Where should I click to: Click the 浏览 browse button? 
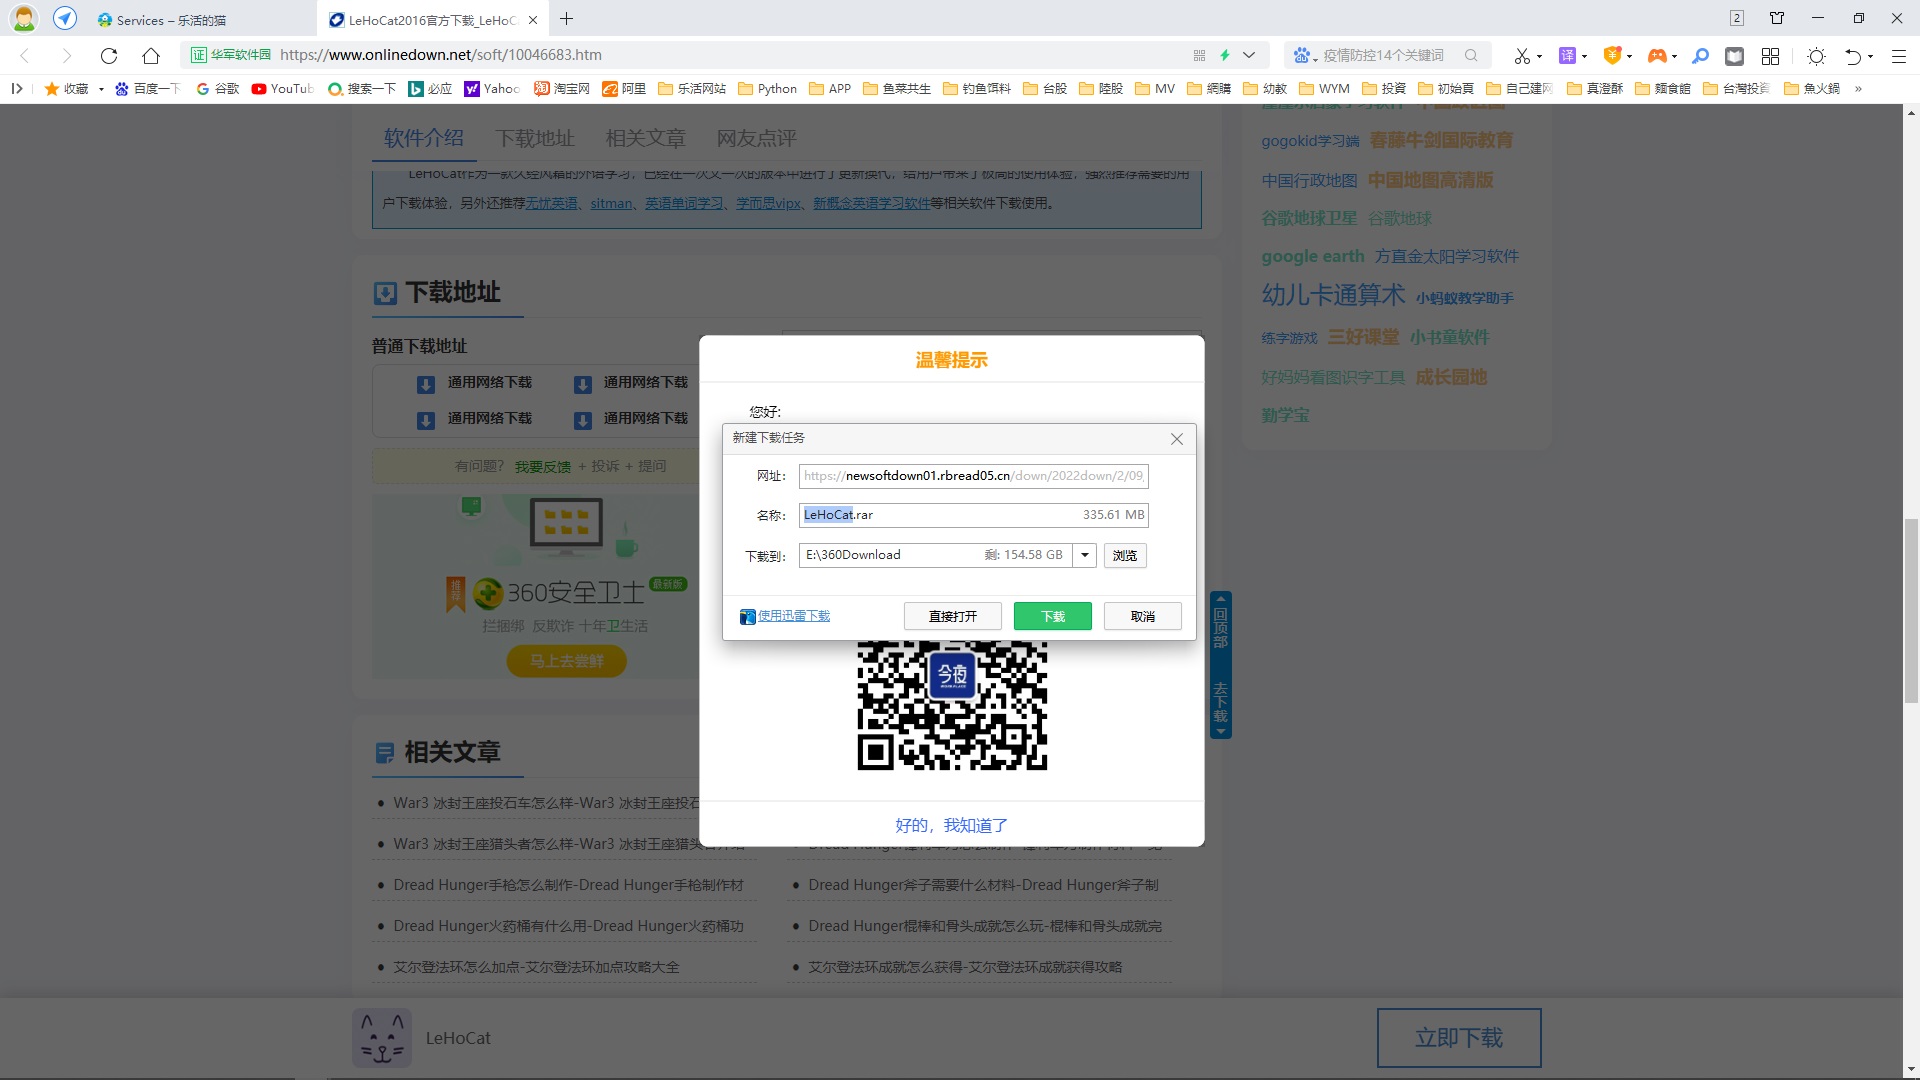pos(1125,556)
